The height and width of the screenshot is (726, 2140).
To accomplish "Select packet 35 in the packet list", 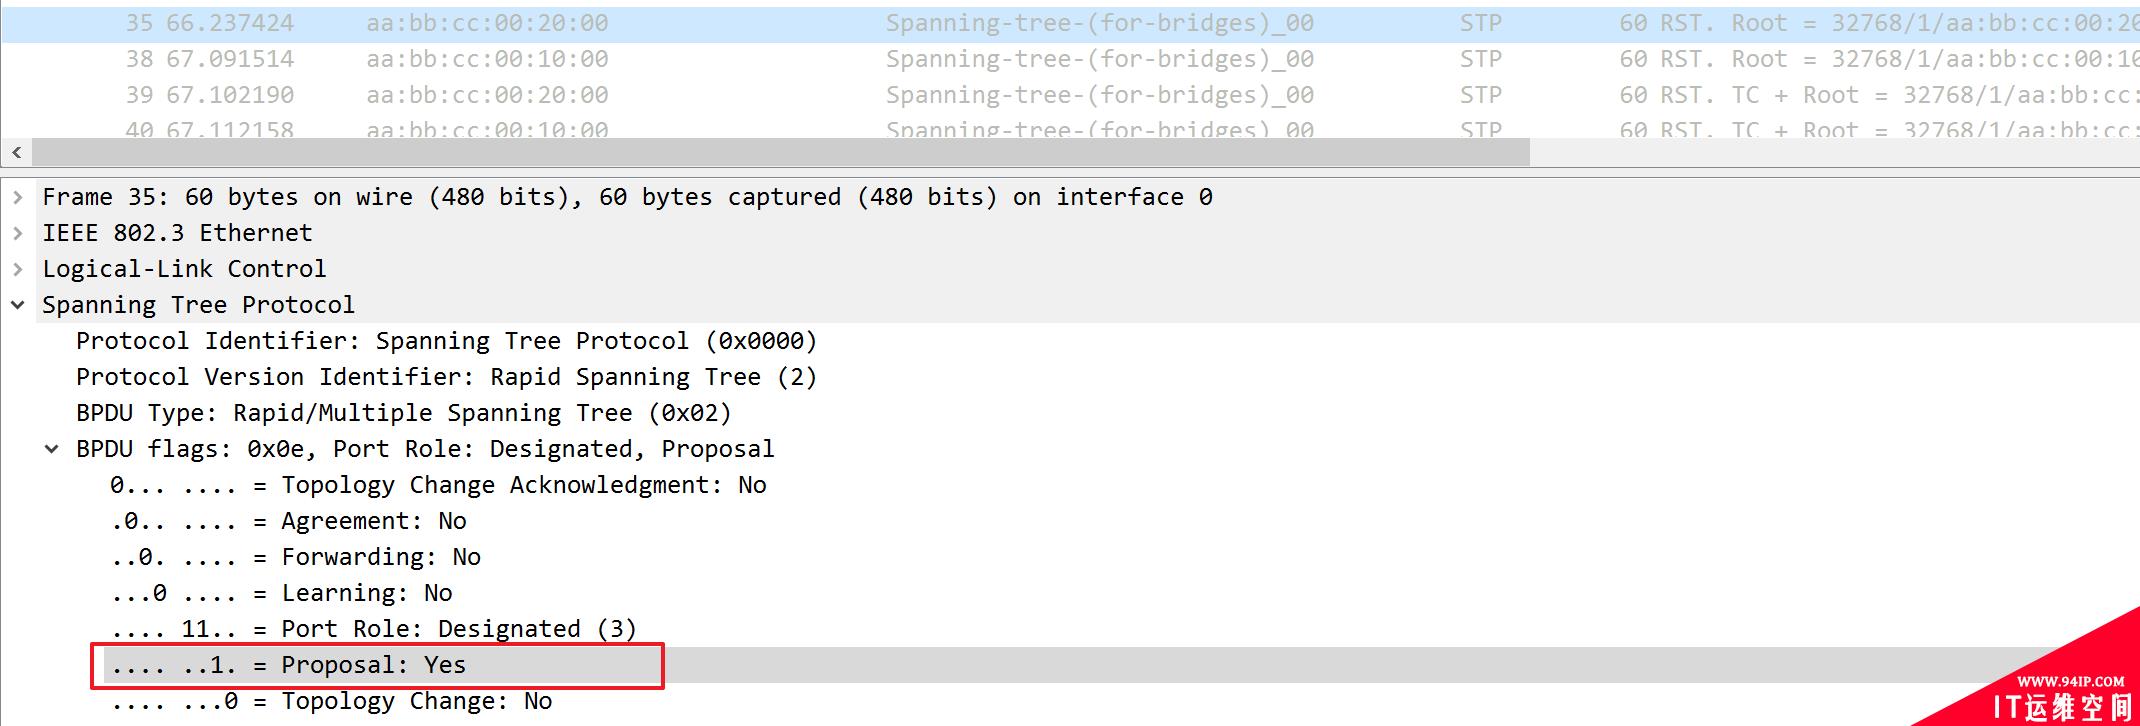I will 1070,23.
